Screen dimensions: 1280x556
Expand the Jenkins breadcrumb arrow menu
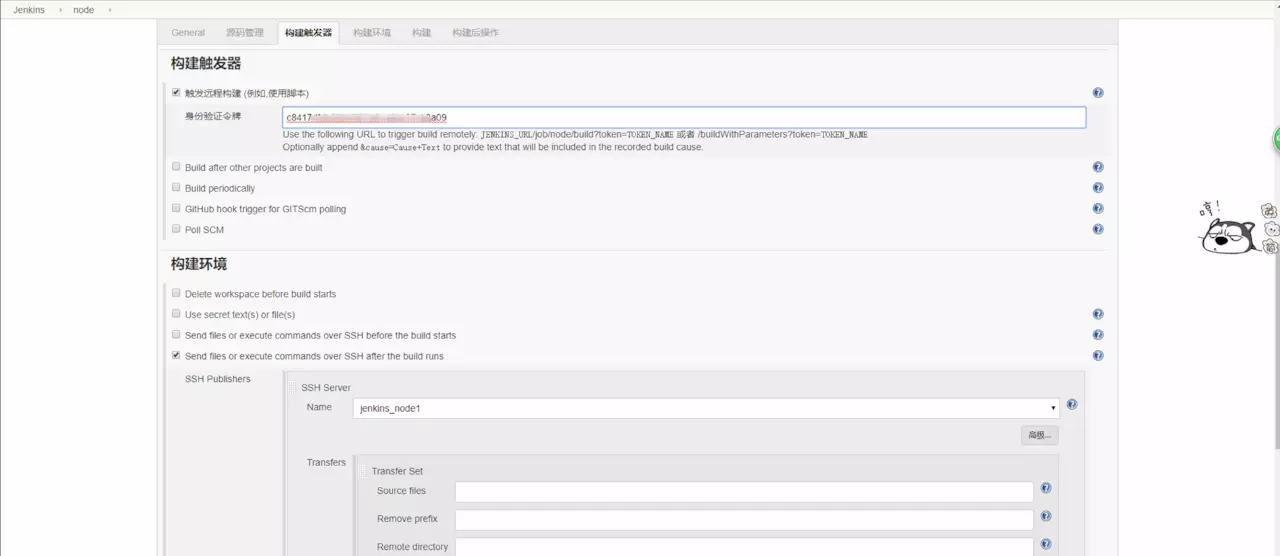click(x=59, y=10)
